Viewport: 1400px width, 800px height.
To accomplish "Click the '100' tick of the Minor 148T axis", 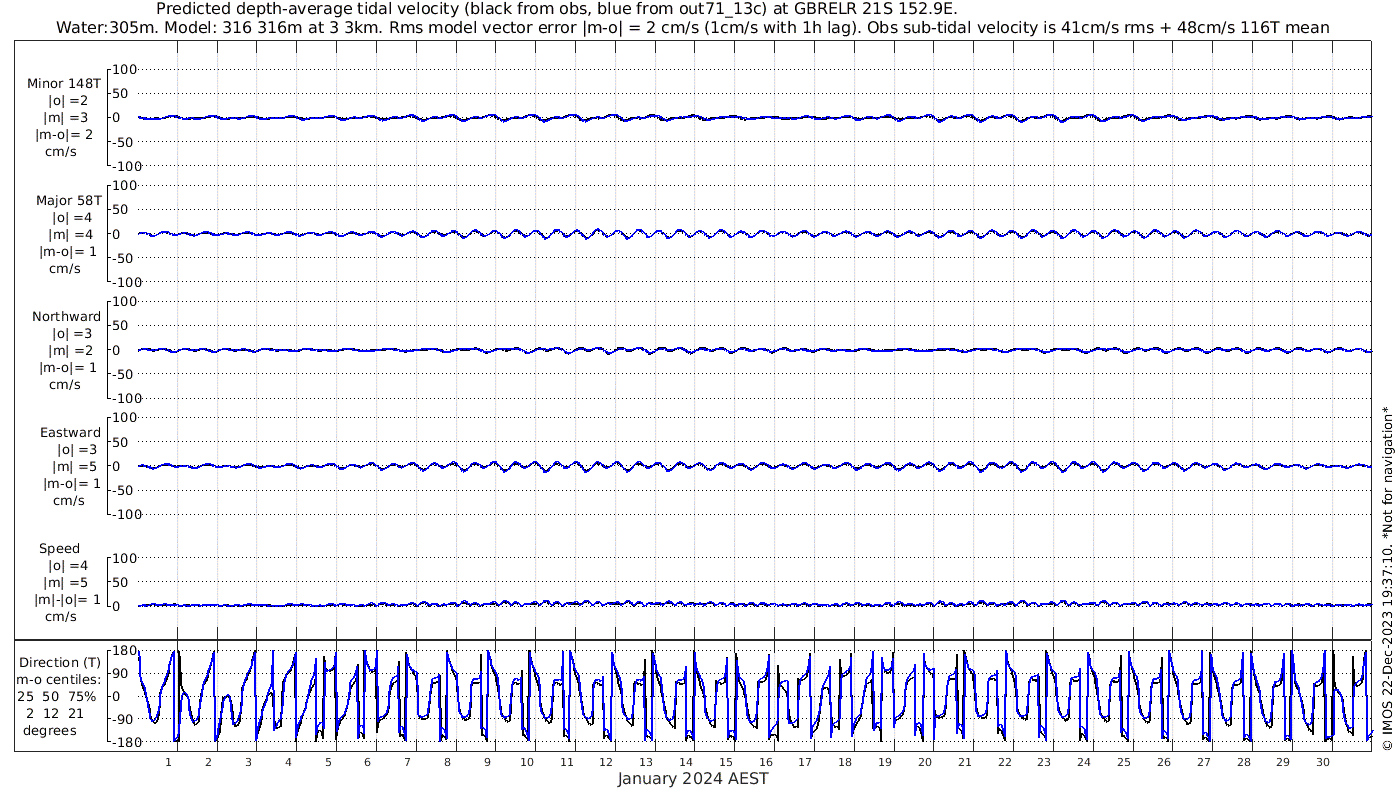I will pyautogui.click(x=124, y=69).
